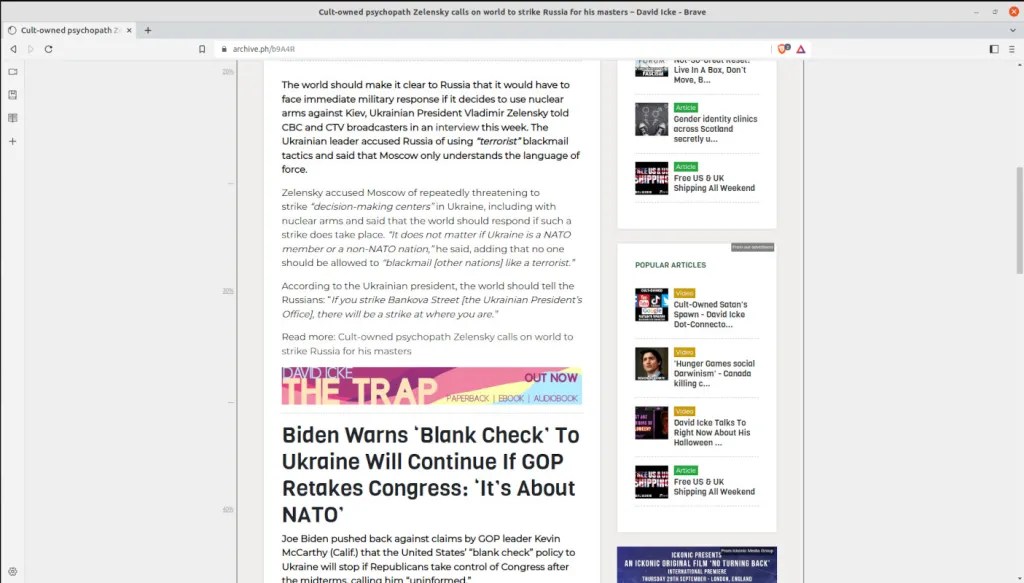Open the reading list sidebar icon
Image resolution: width=1024 pixels, height=583 pixels.
[12, 118]
